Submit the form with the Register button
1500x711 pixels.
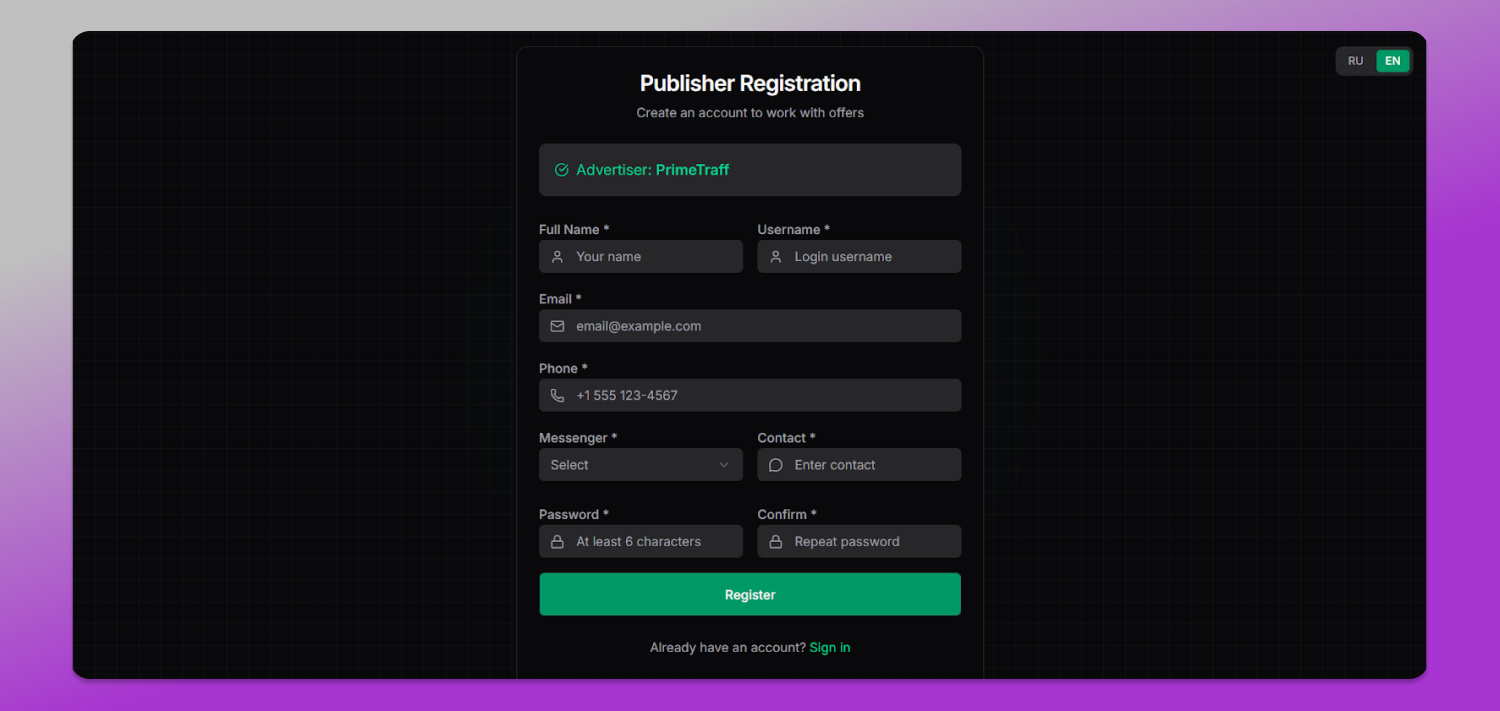pos(750,594)
